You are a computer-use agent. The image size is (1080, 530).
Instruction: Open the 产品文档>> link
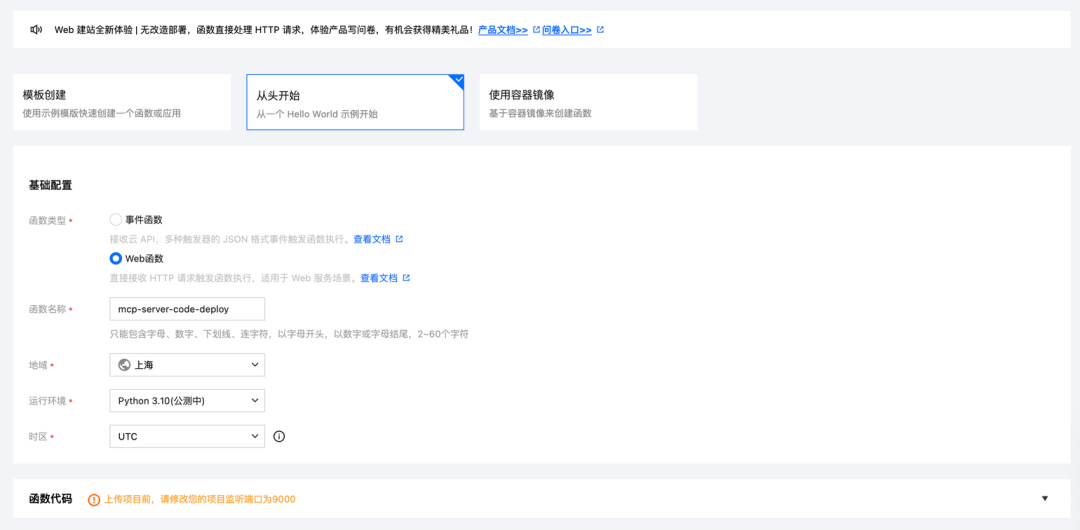(503, 30)
